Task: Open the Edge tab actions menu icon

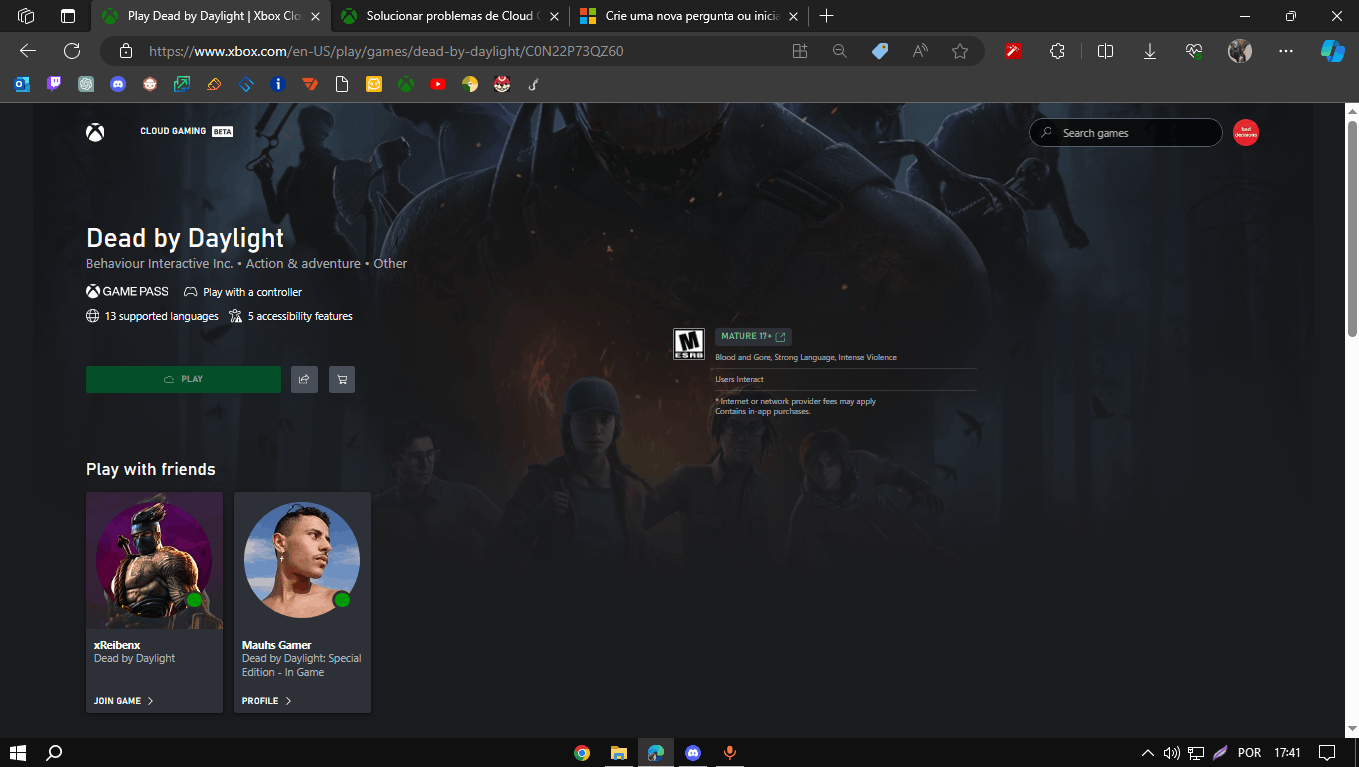Action: click(x=68, y=16)
